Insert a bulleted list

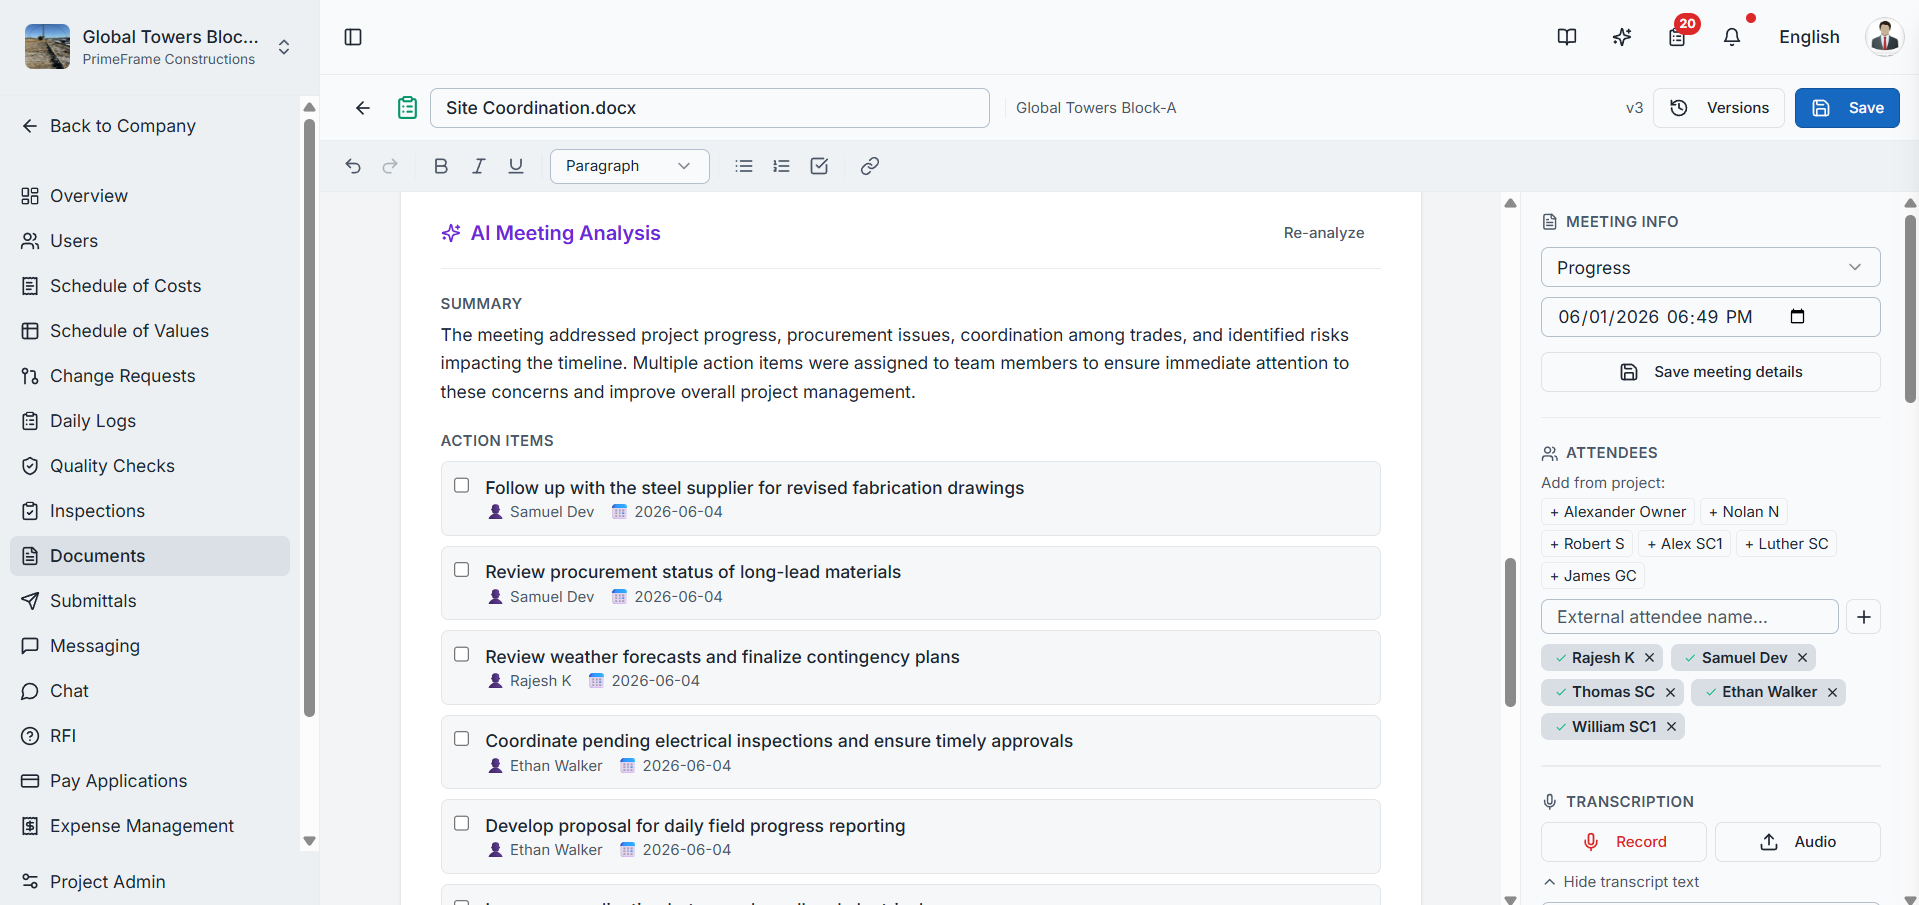pos(744,166)
